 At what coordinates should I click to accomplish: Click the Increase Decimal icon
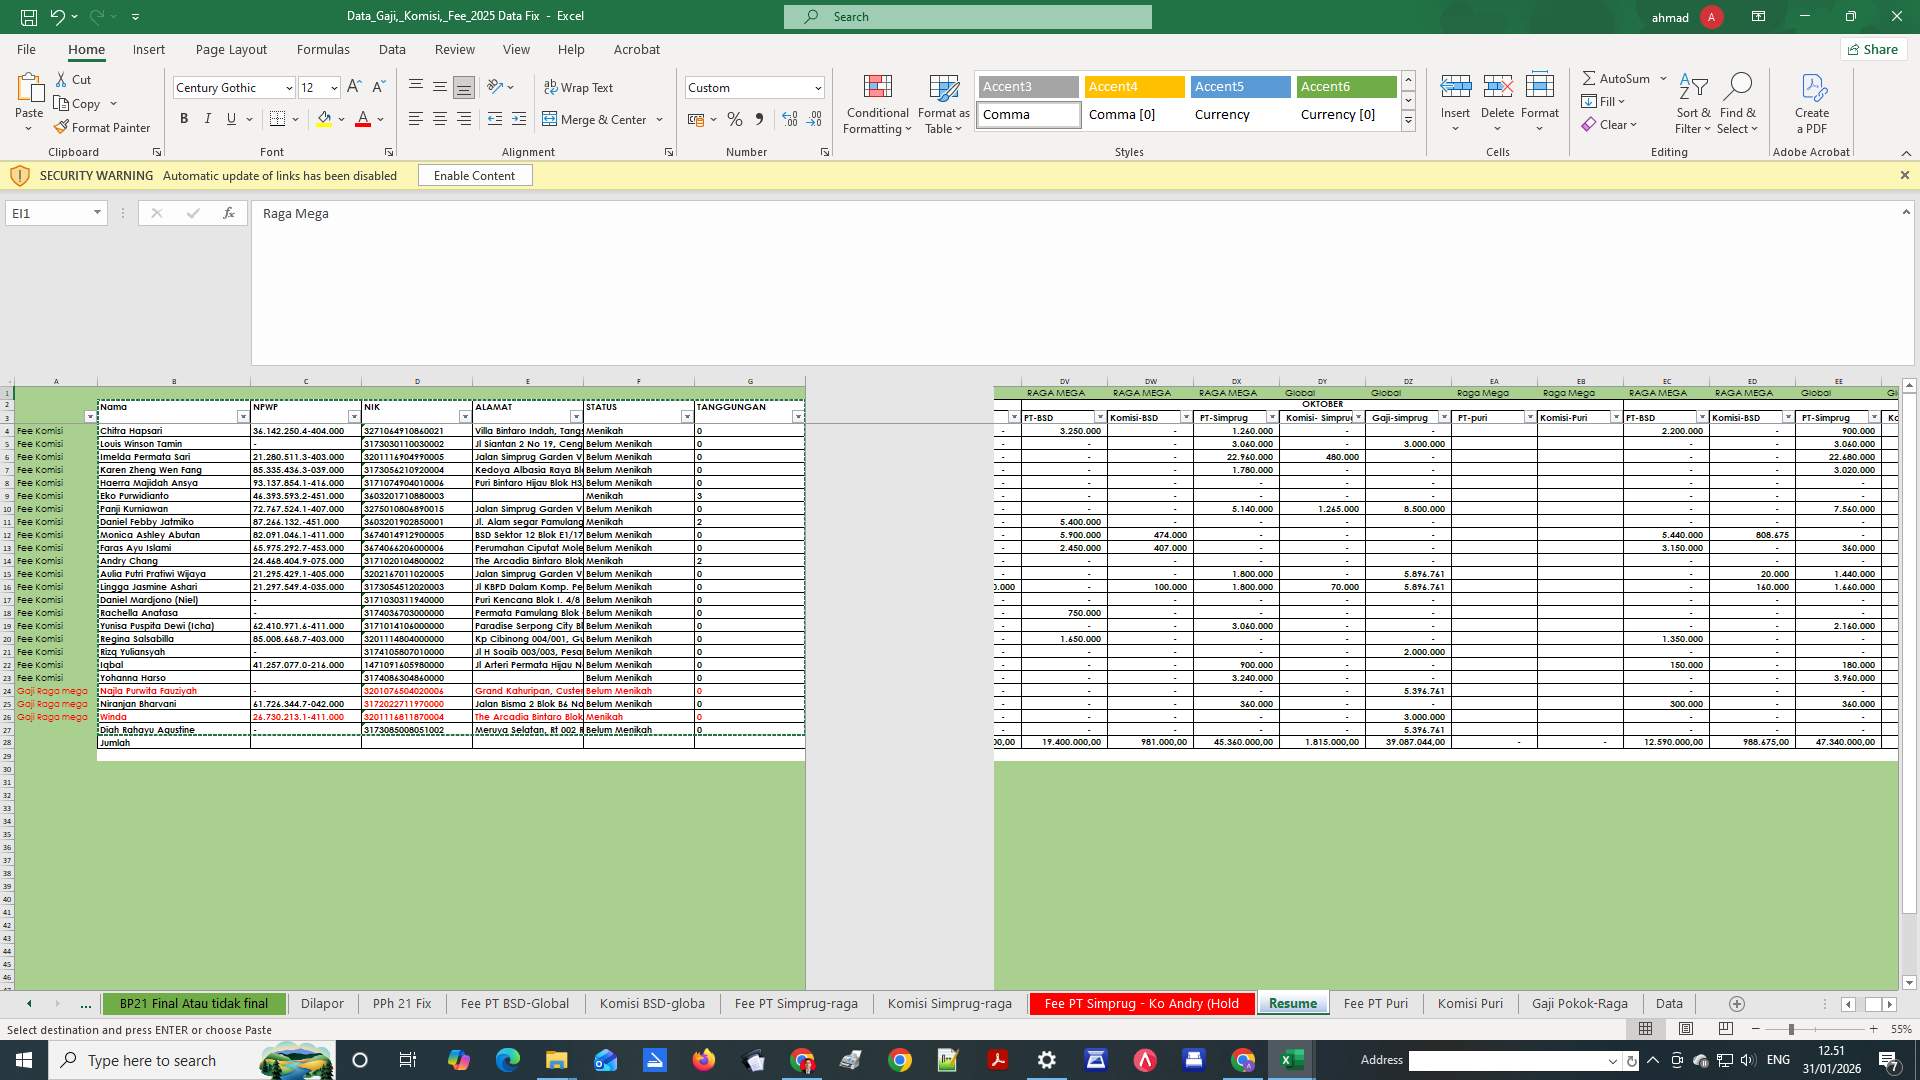[x=790, y=119]
